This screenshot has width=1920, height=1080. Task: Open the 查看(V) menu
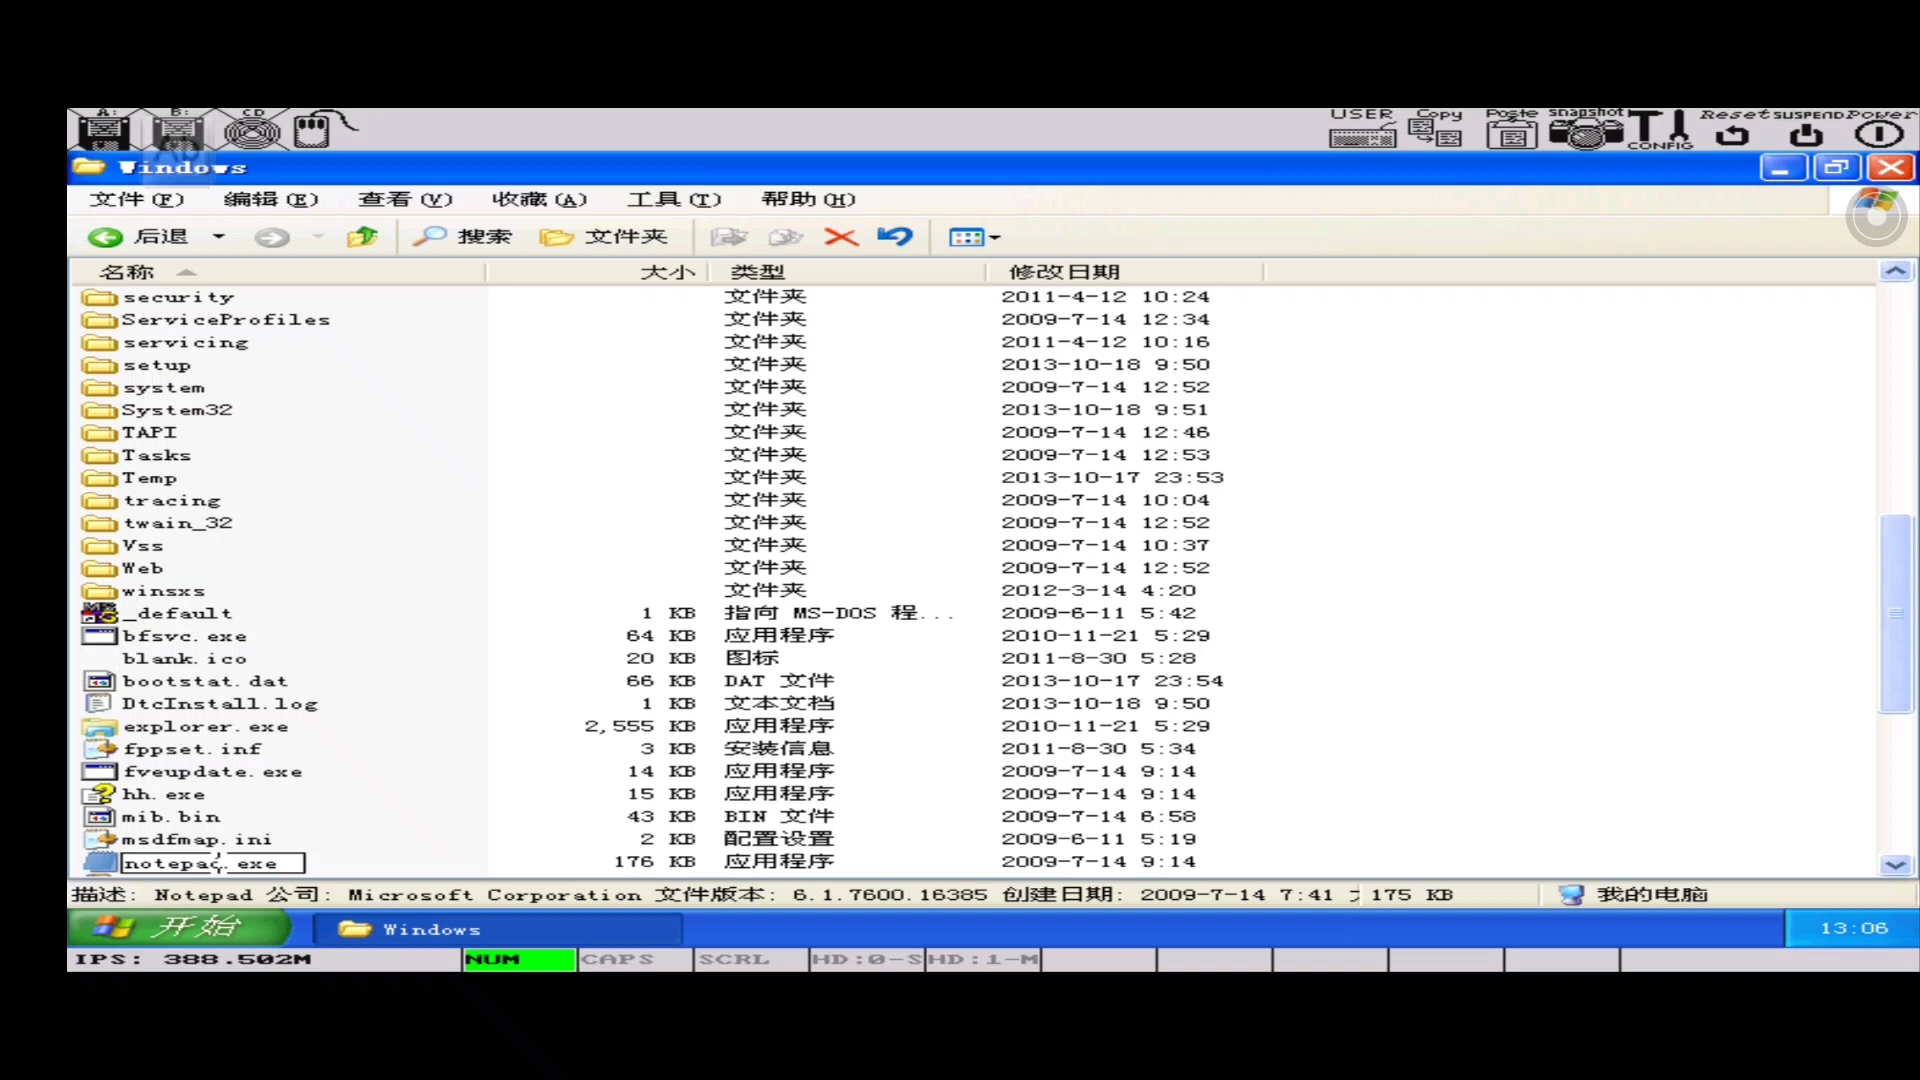pos(405,199)
